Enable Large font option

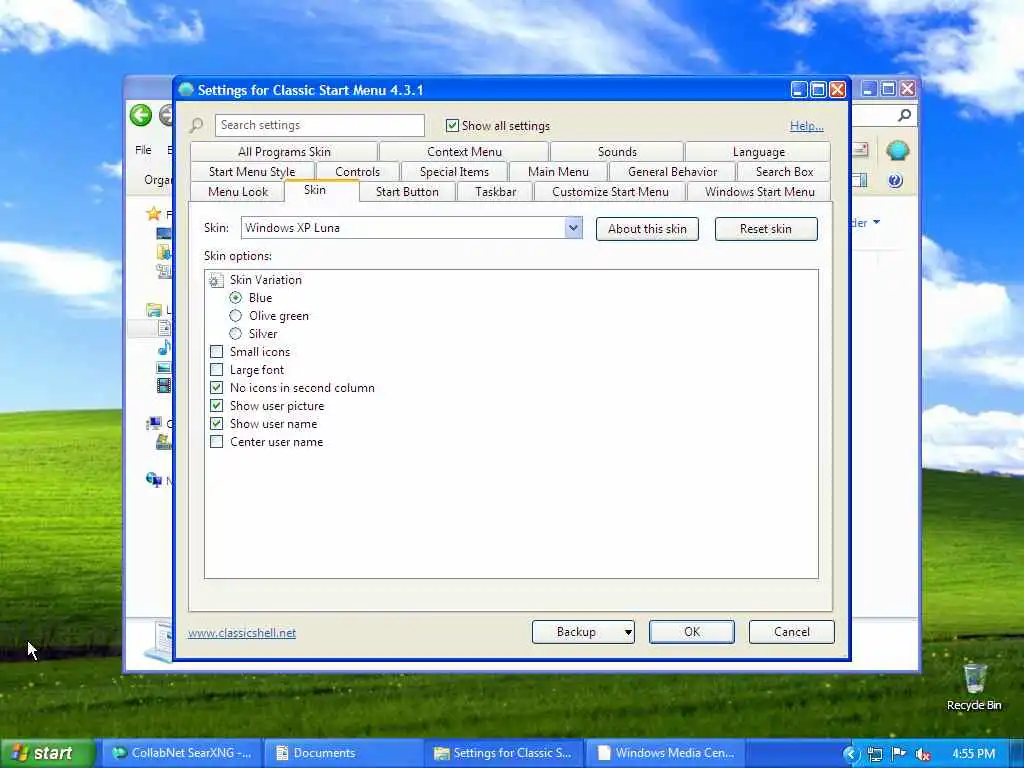pyautogui.click(x=216, y=370)
